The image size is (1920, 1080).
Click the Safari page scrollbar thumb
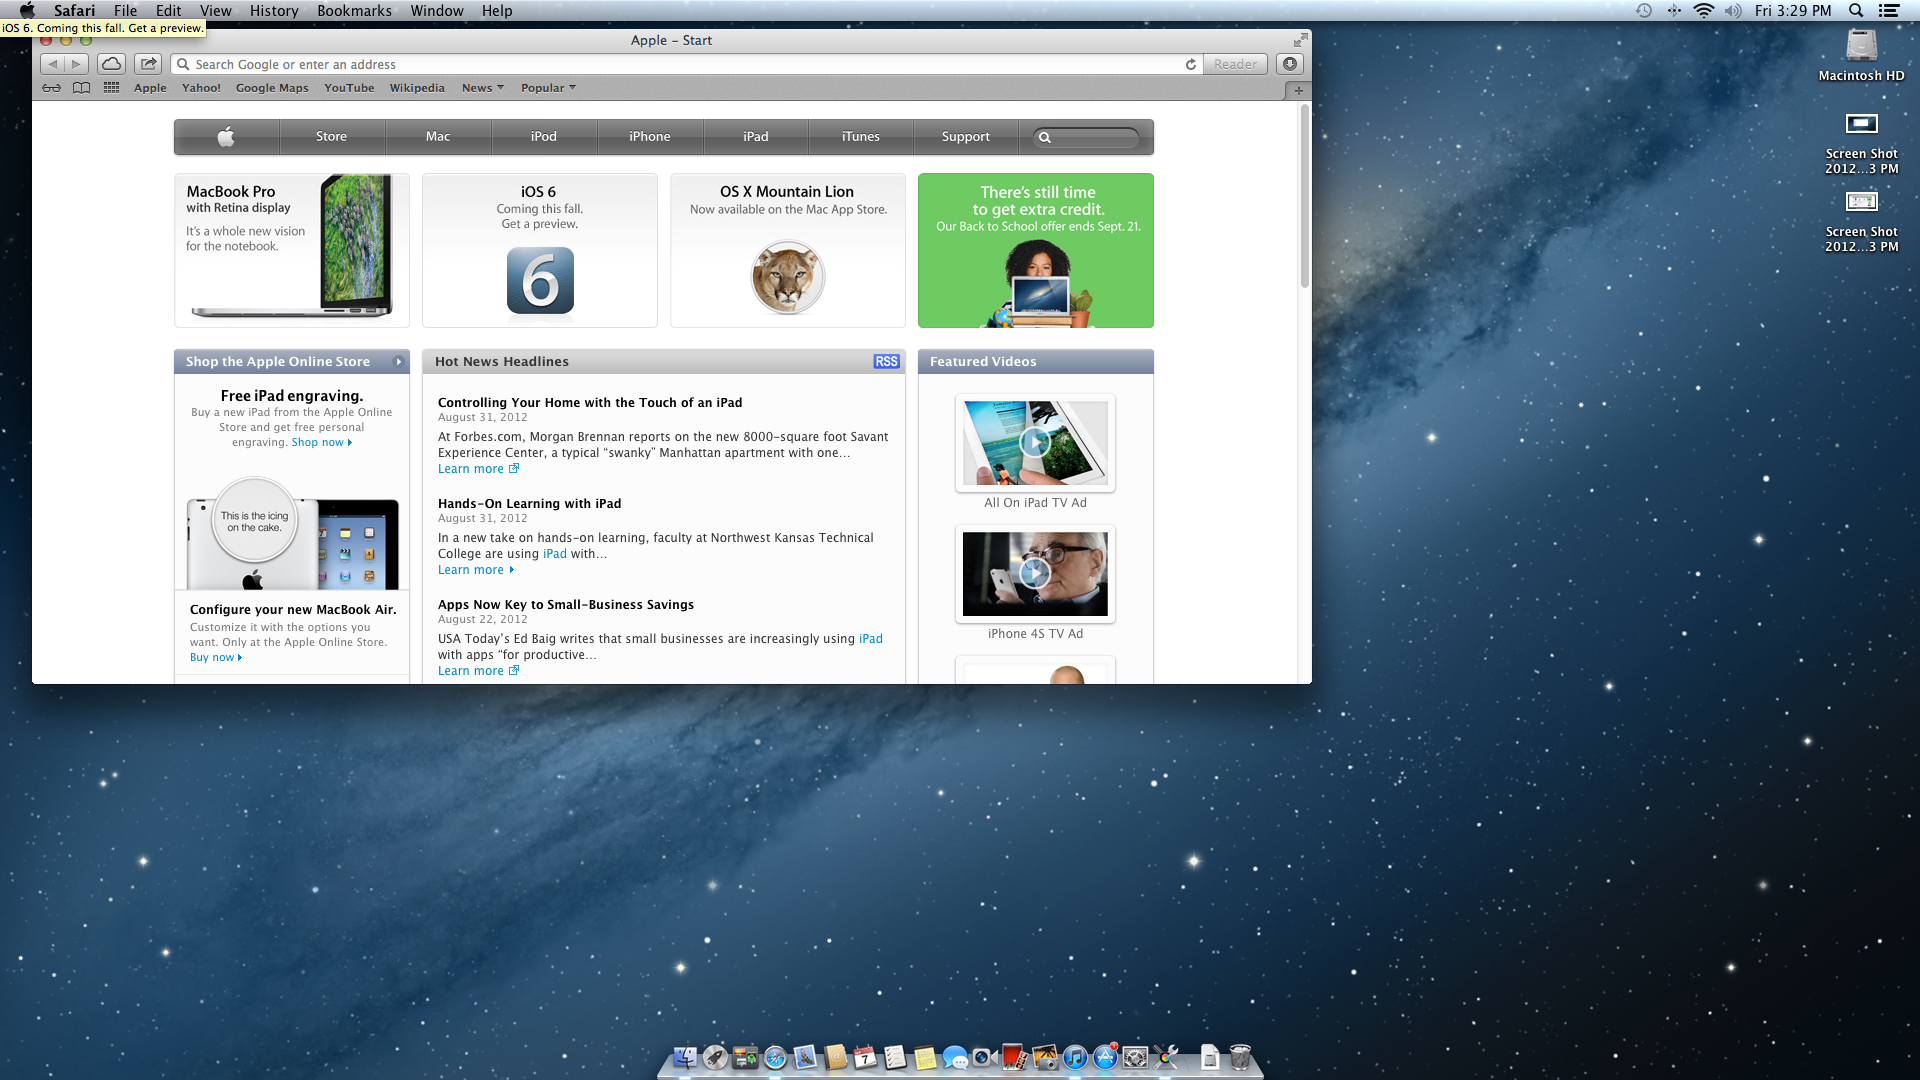tap(1304, 196)
